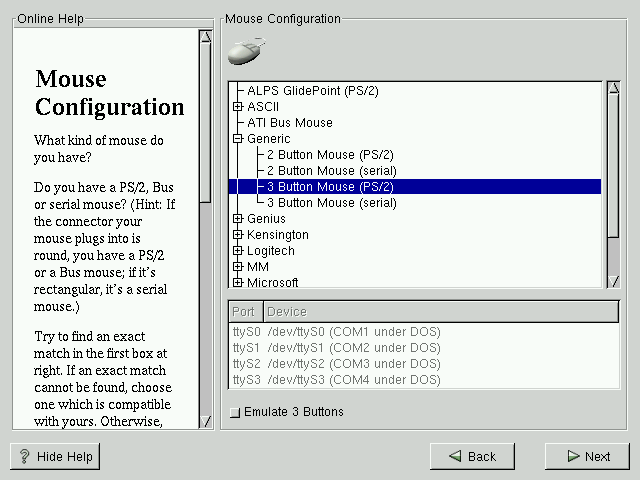Choose 2 Button Mouse (PS/2)

[329, 155]
